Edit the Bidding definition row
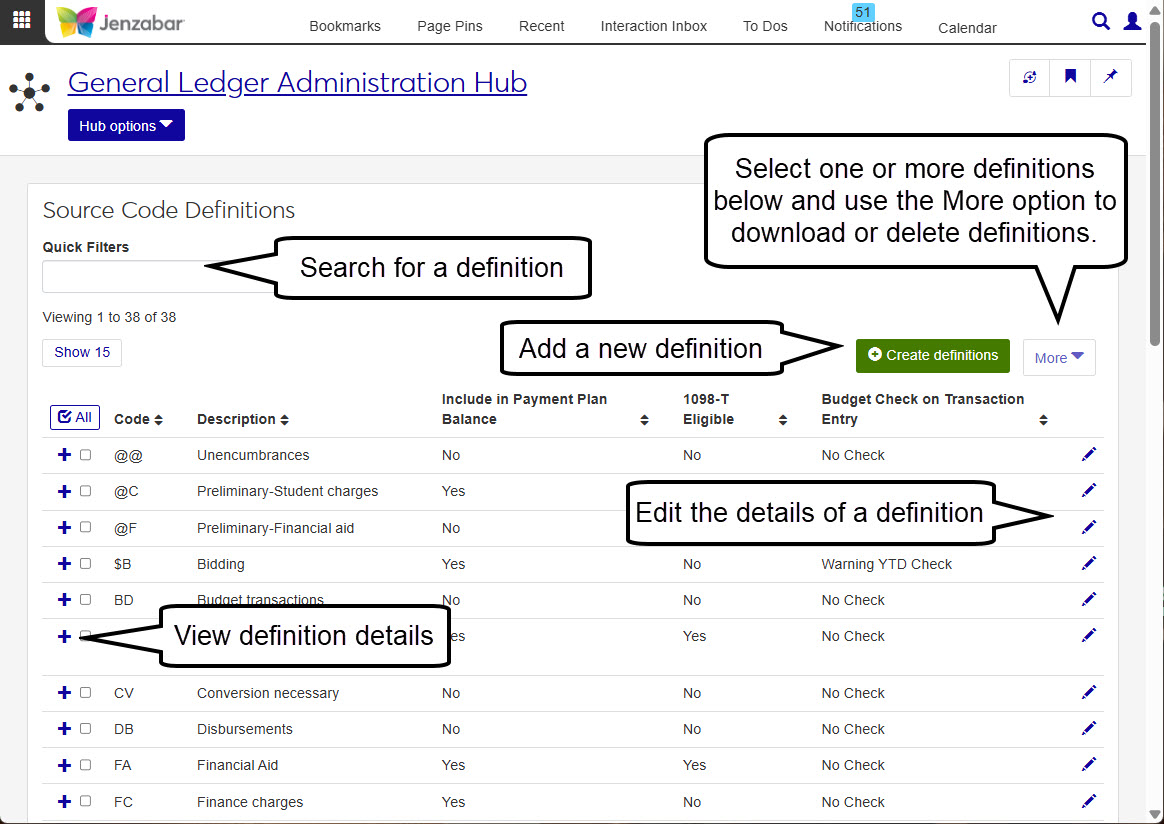The height and width of the screenshot is (824, 1164). coord(1088,564)
